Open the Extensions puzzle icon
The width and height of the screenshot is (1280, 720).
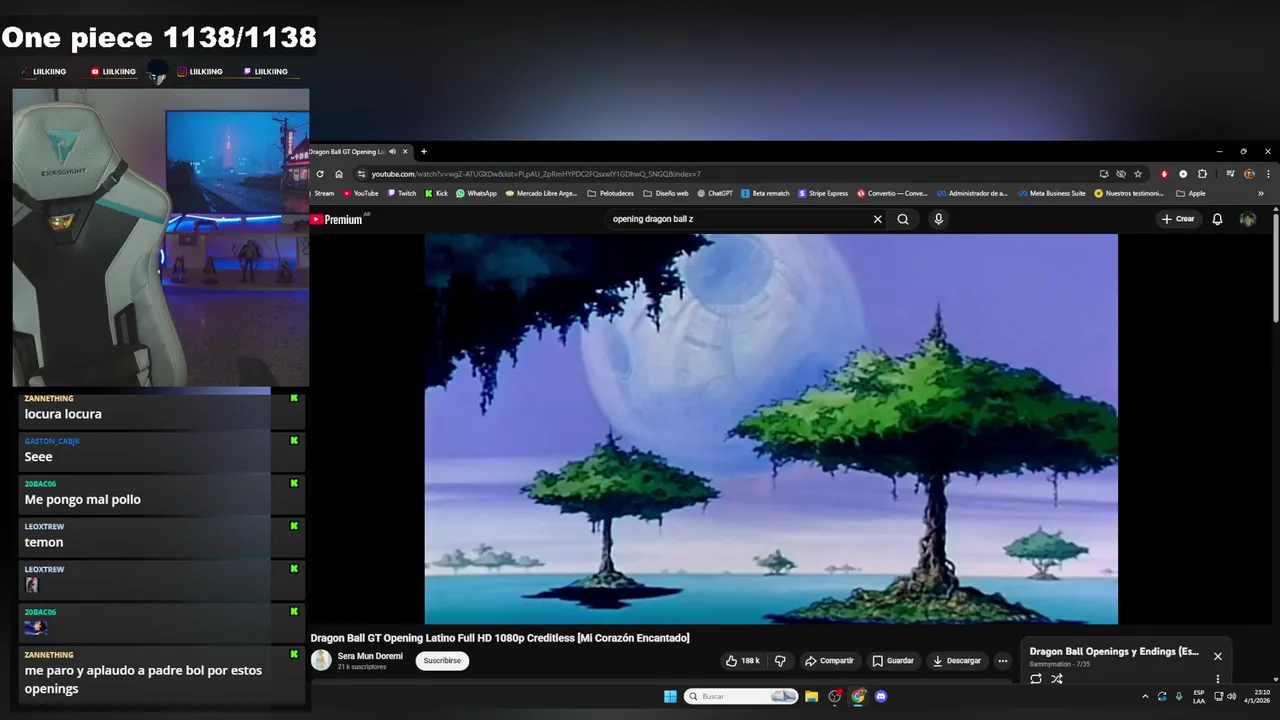coord(1202,174)
